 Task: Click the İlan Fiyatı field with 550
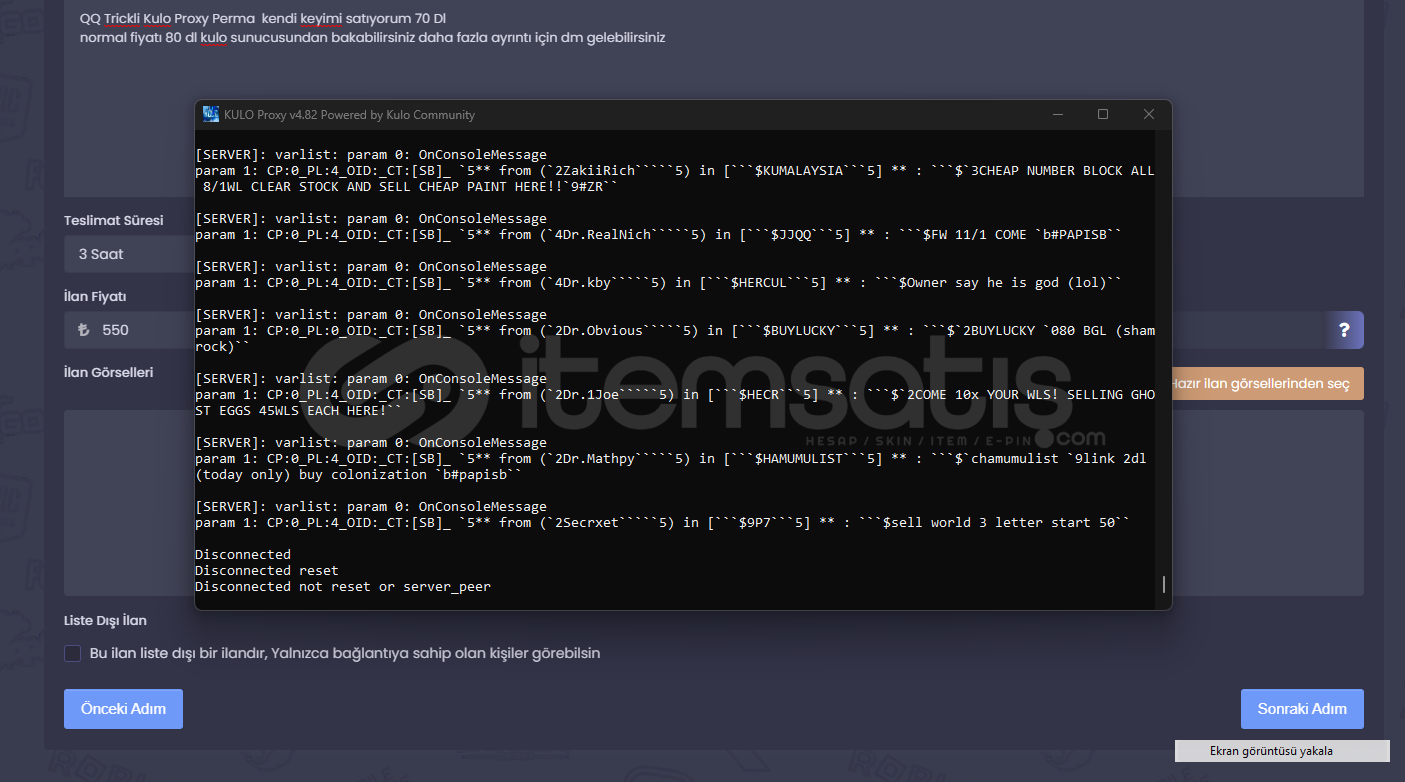pyautogui.click(x=130, y=330)
